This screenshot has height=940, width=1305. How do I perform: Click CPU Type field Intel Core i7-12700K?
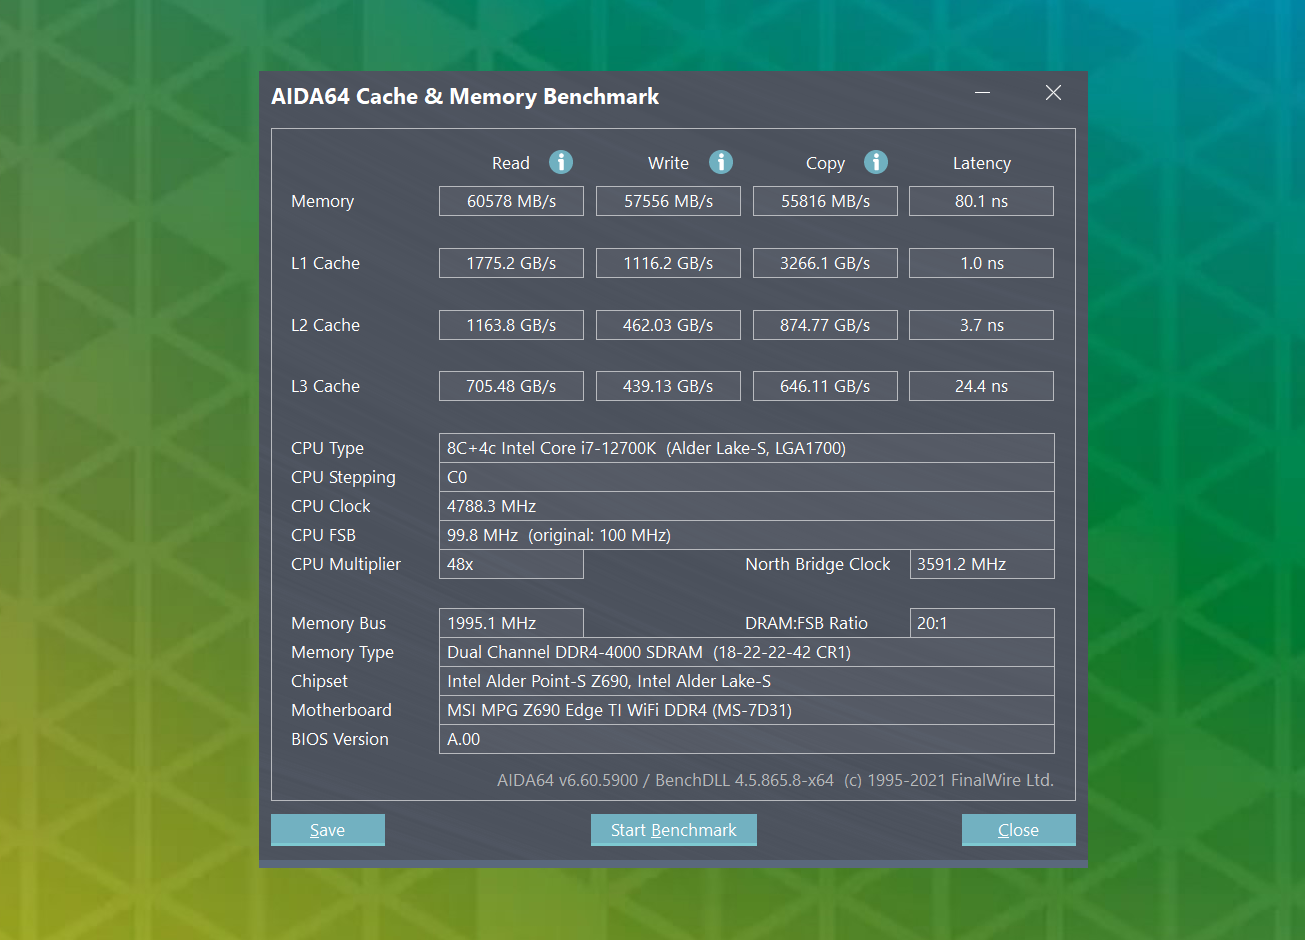tap(747, 448)
